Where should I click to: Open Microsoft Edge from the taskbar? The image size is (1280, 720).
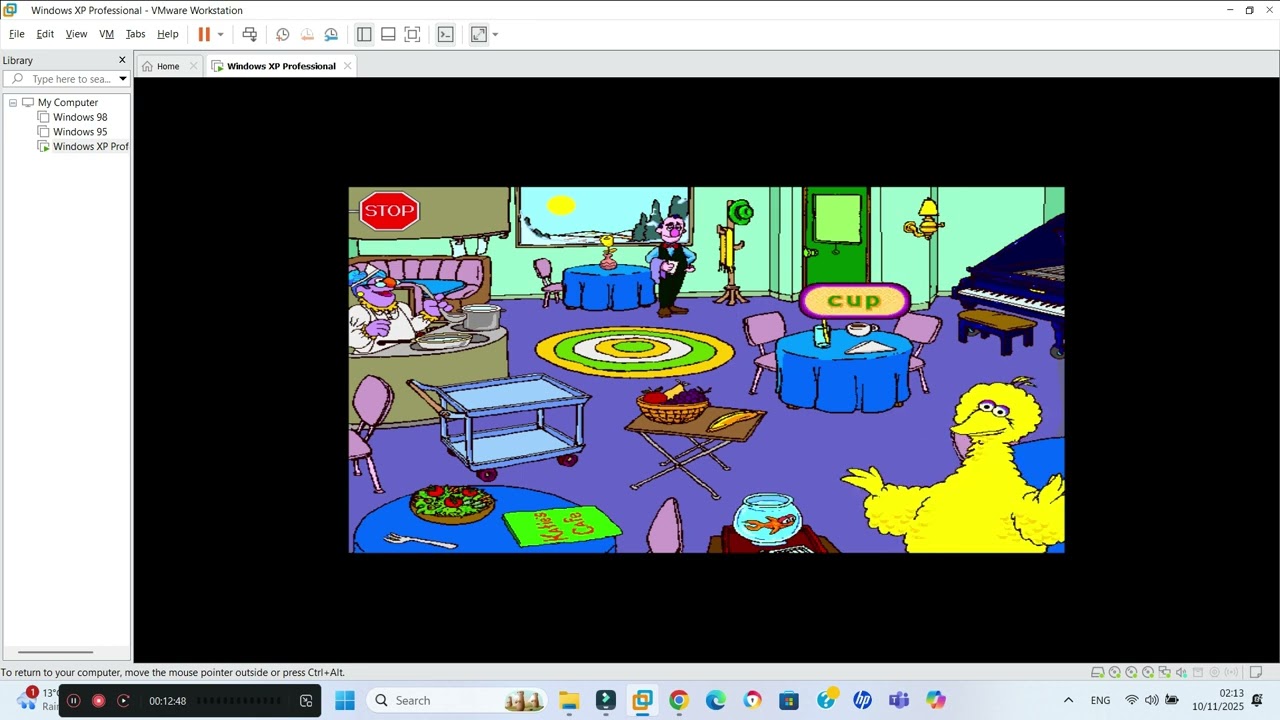click(716, 700)
